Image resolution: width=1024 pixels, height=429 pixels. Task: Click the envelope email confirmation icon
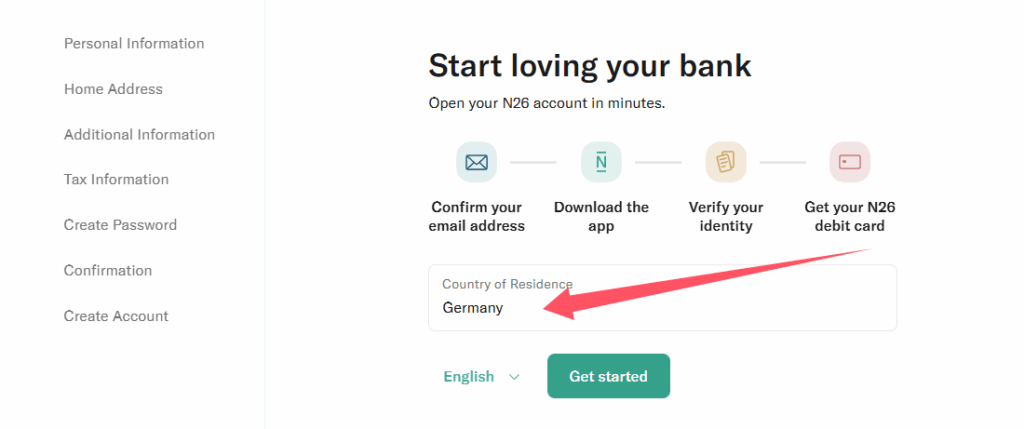pos(476,162)
